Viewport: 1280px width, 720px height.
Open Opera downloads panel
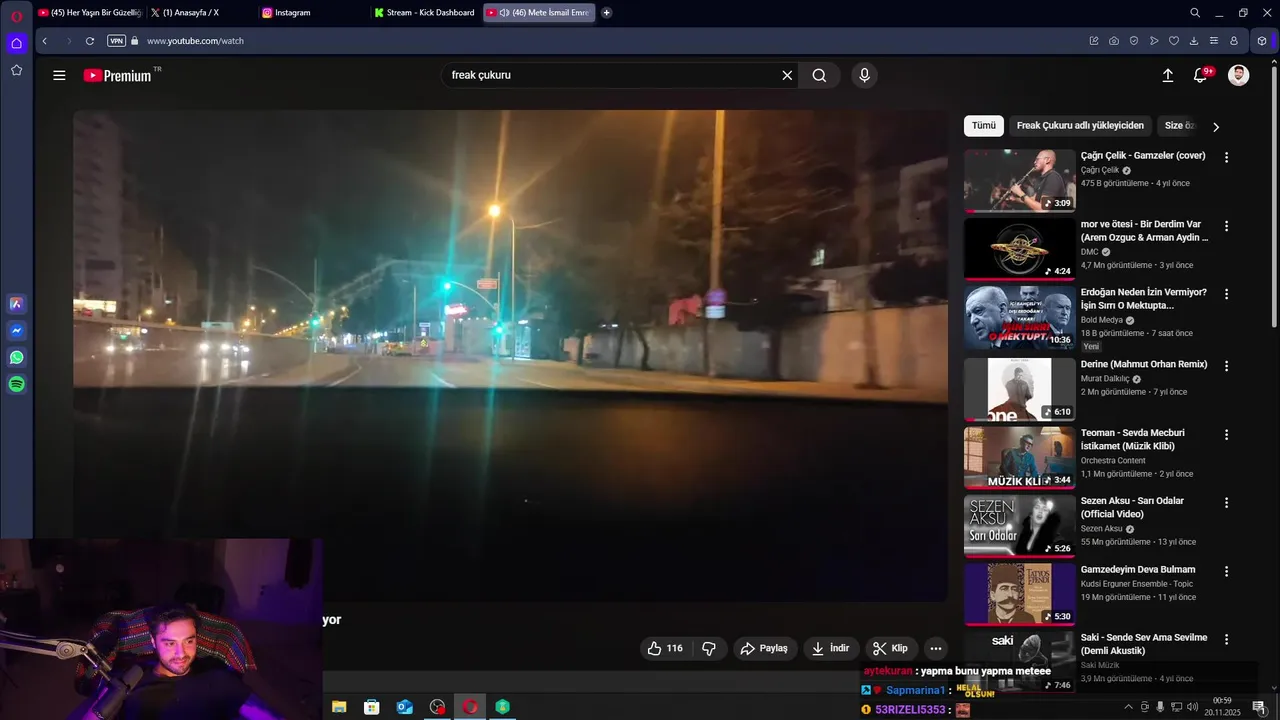tap(1194, 41)
